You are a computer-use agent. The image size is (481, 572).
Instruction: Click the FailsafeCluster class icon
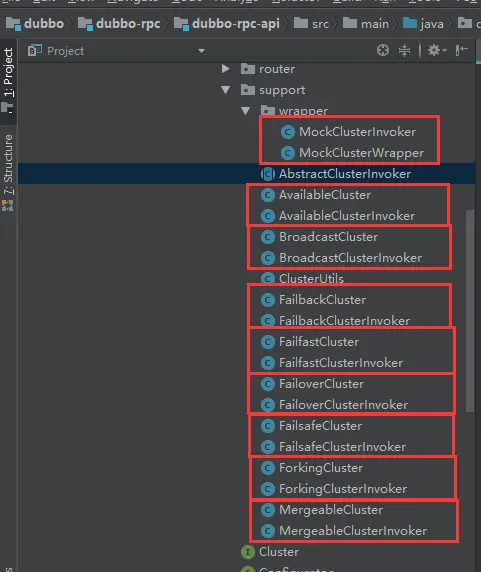[268, 426]
